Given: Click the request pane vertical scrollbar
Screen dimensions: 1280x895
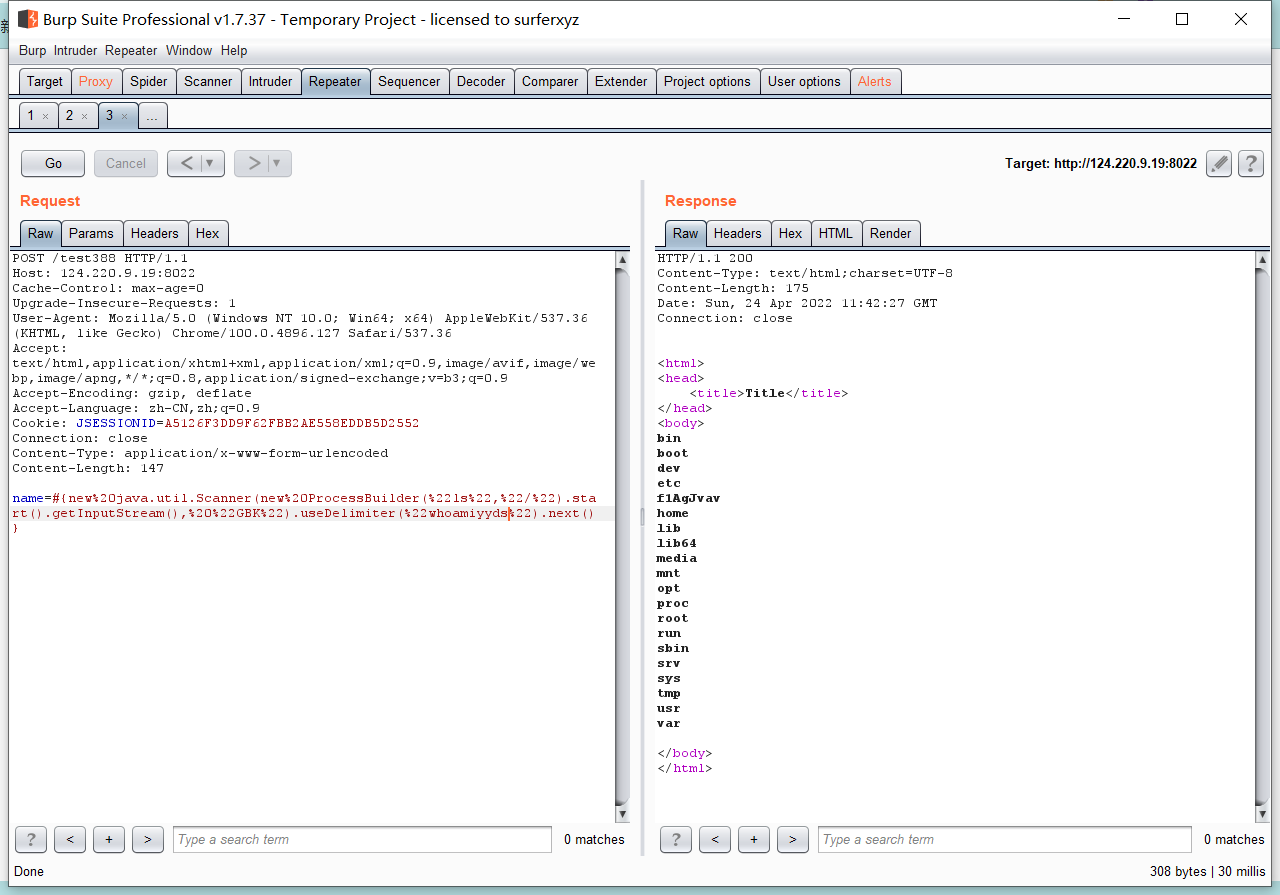Looking at the screenshot, I should click(x=622, y=536).
